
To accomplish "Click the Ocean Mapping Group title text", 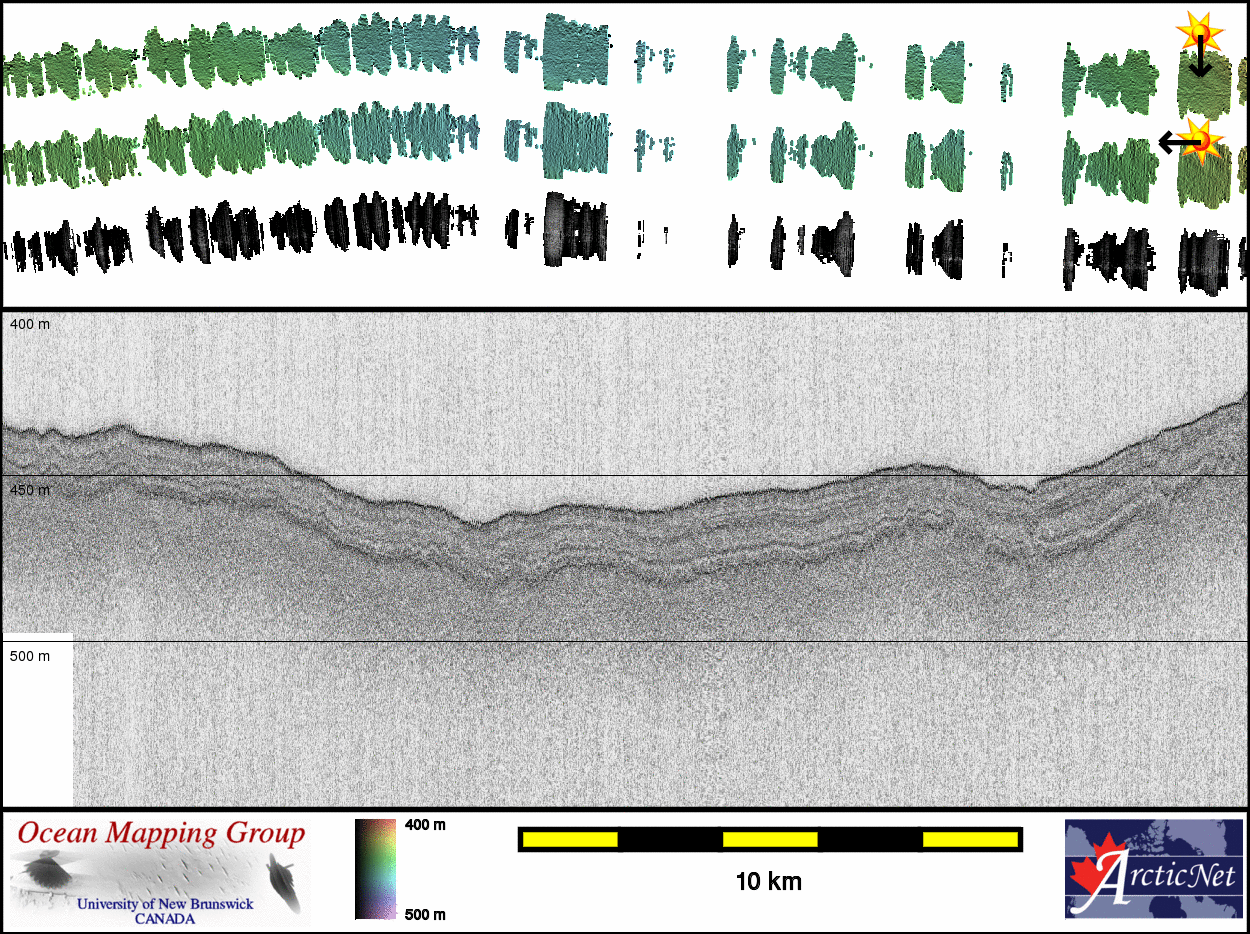I will [161, 833].
